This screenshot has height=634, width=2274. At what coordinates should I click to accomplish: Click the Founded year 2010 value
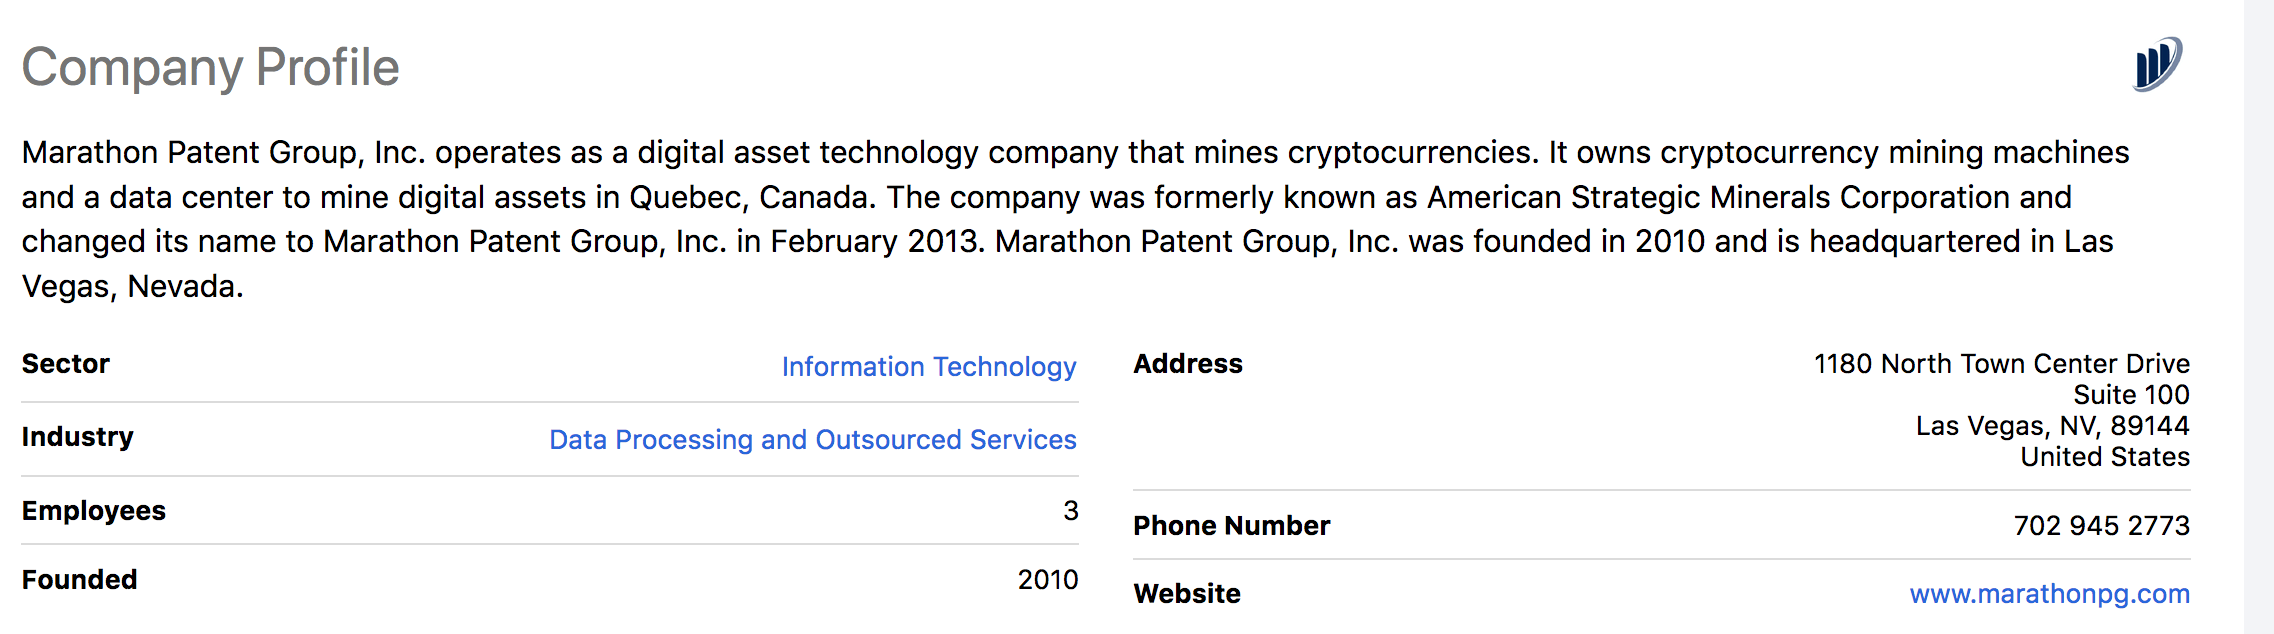point(1048,580)
